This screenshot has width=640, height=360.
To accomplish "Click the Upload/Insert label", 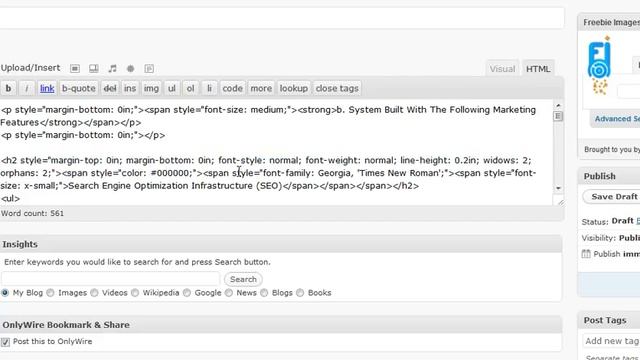I will [x=30, y=68].
